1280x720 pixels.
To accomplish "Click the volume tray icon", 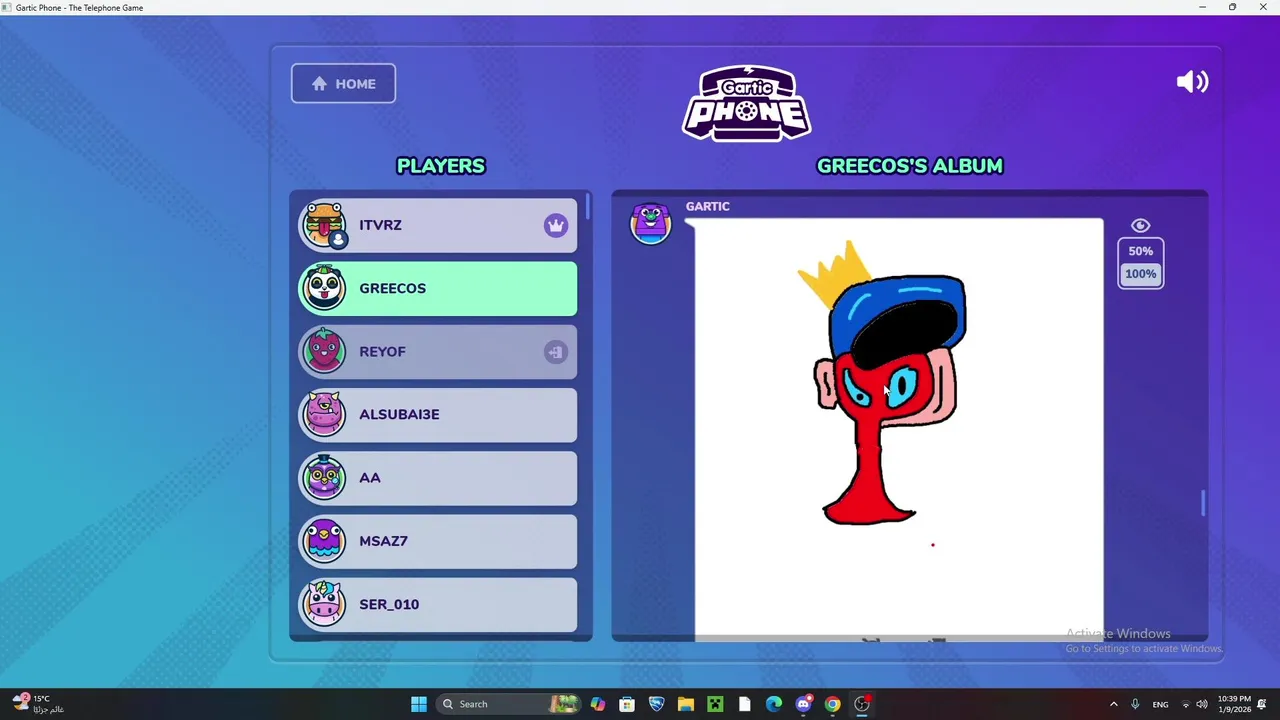I will pyautogui.click(x=1202, y=704).
